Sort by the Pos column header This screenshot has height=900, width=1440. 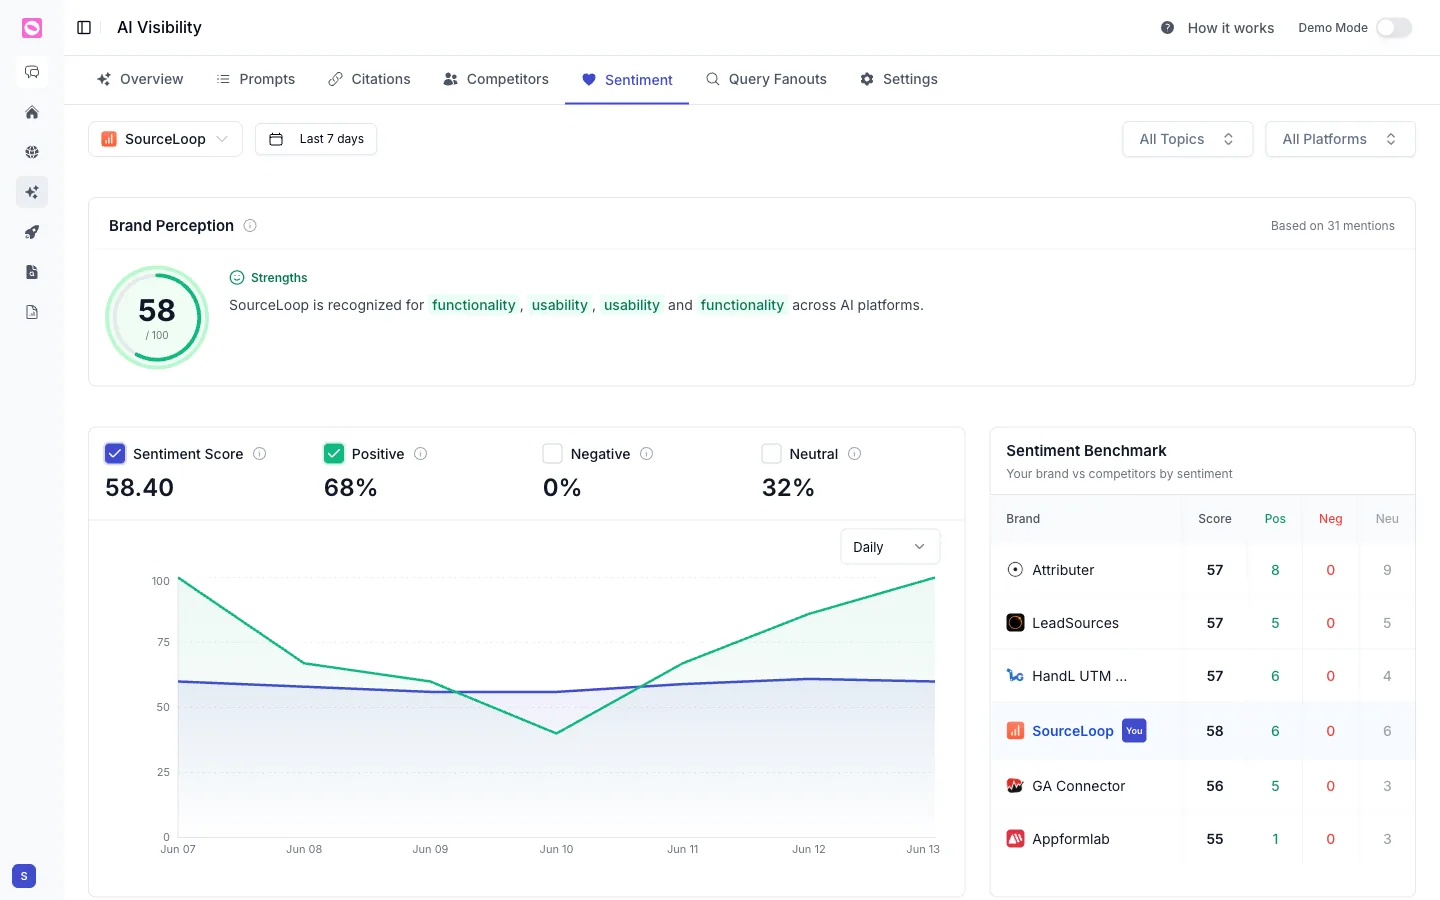(x=1275, y=519)
